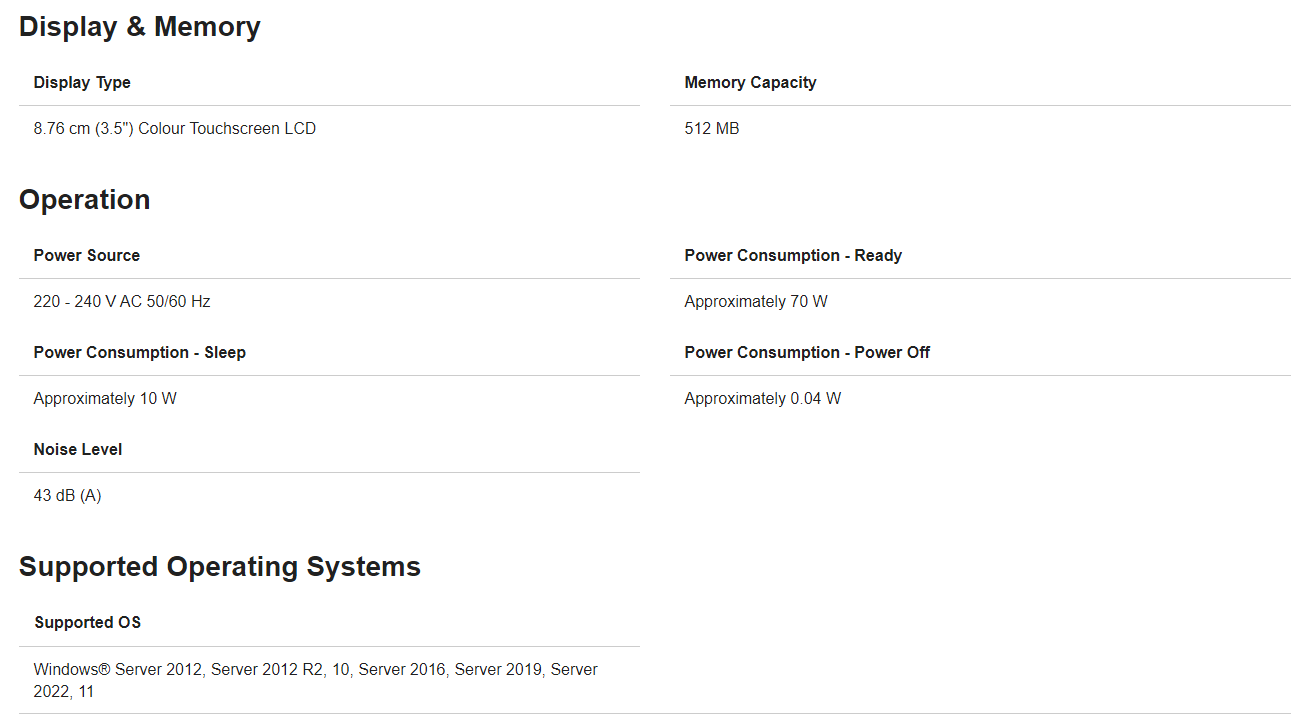This screenshot has width=1313, height=724.
Task: Click the '2022, 11' text line
Action: pyautogui.click(x=63, y=691)
